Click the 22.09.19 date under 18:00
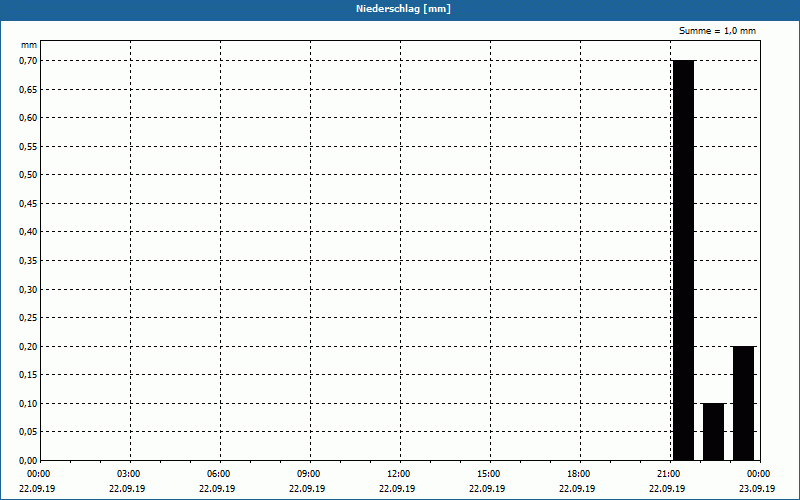 tap(577, 489)
